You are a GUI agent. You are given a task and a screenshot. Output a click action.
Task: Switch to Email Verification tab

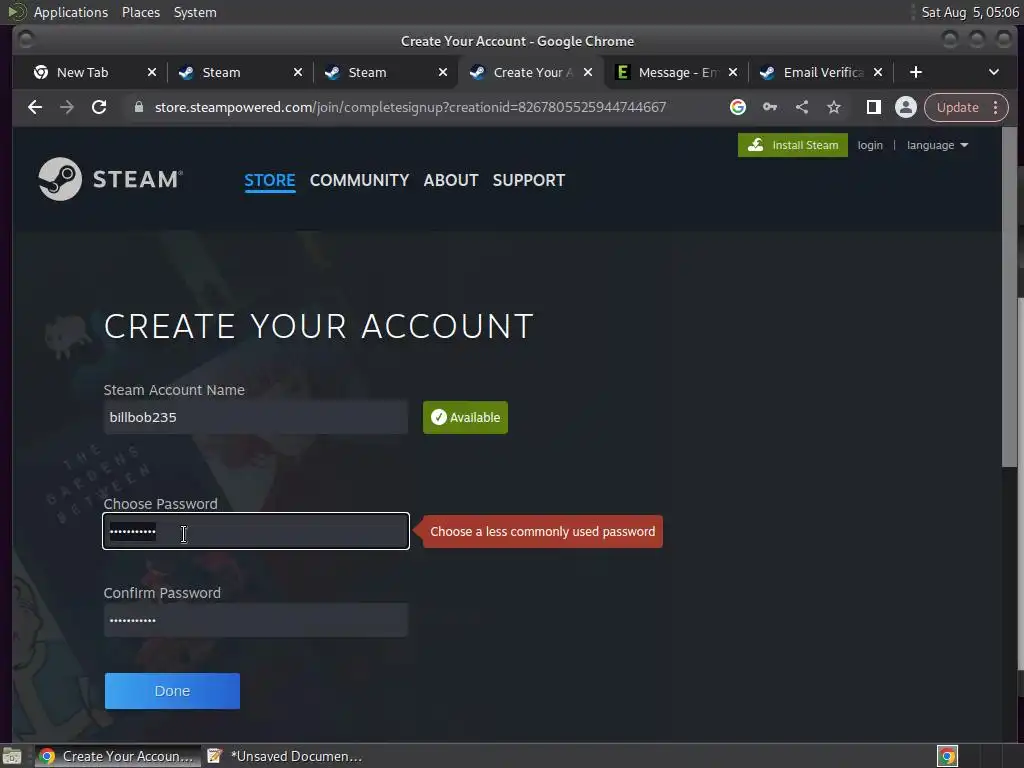(823, 72)
